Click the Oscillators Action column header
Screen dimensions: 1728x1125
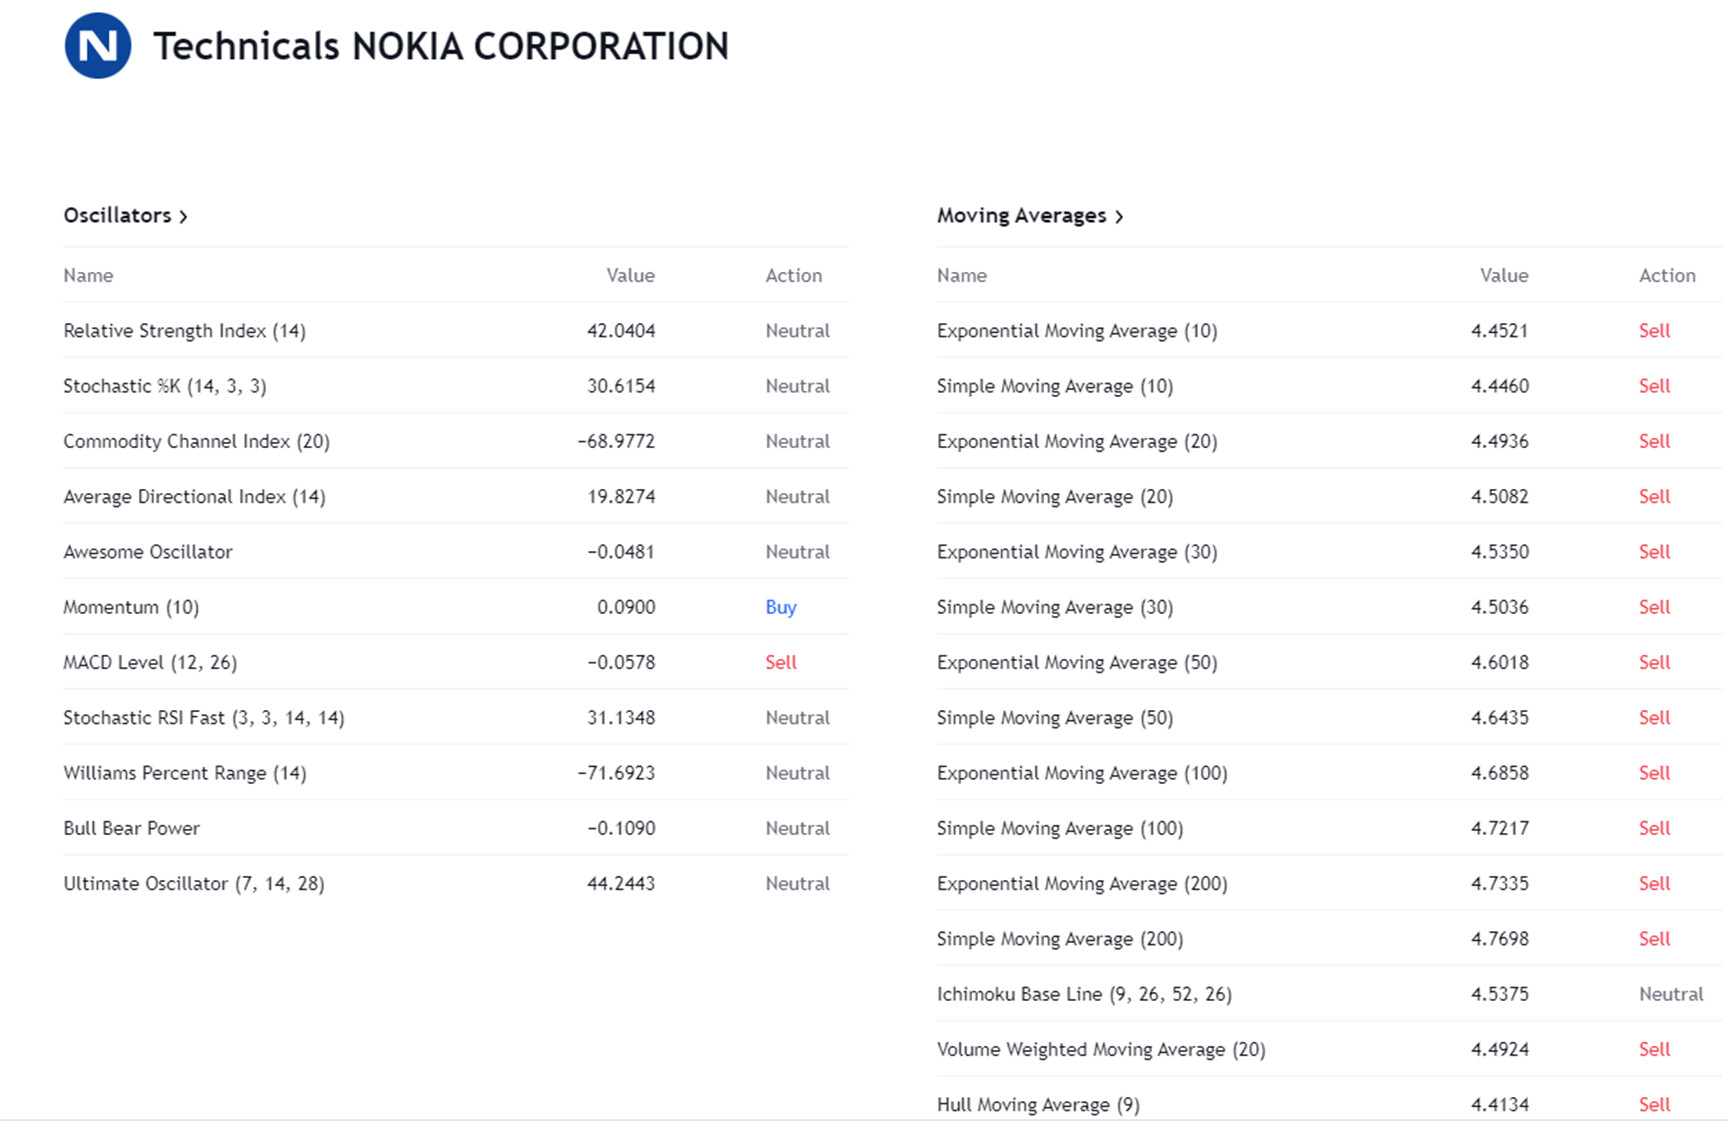[794, 275]
